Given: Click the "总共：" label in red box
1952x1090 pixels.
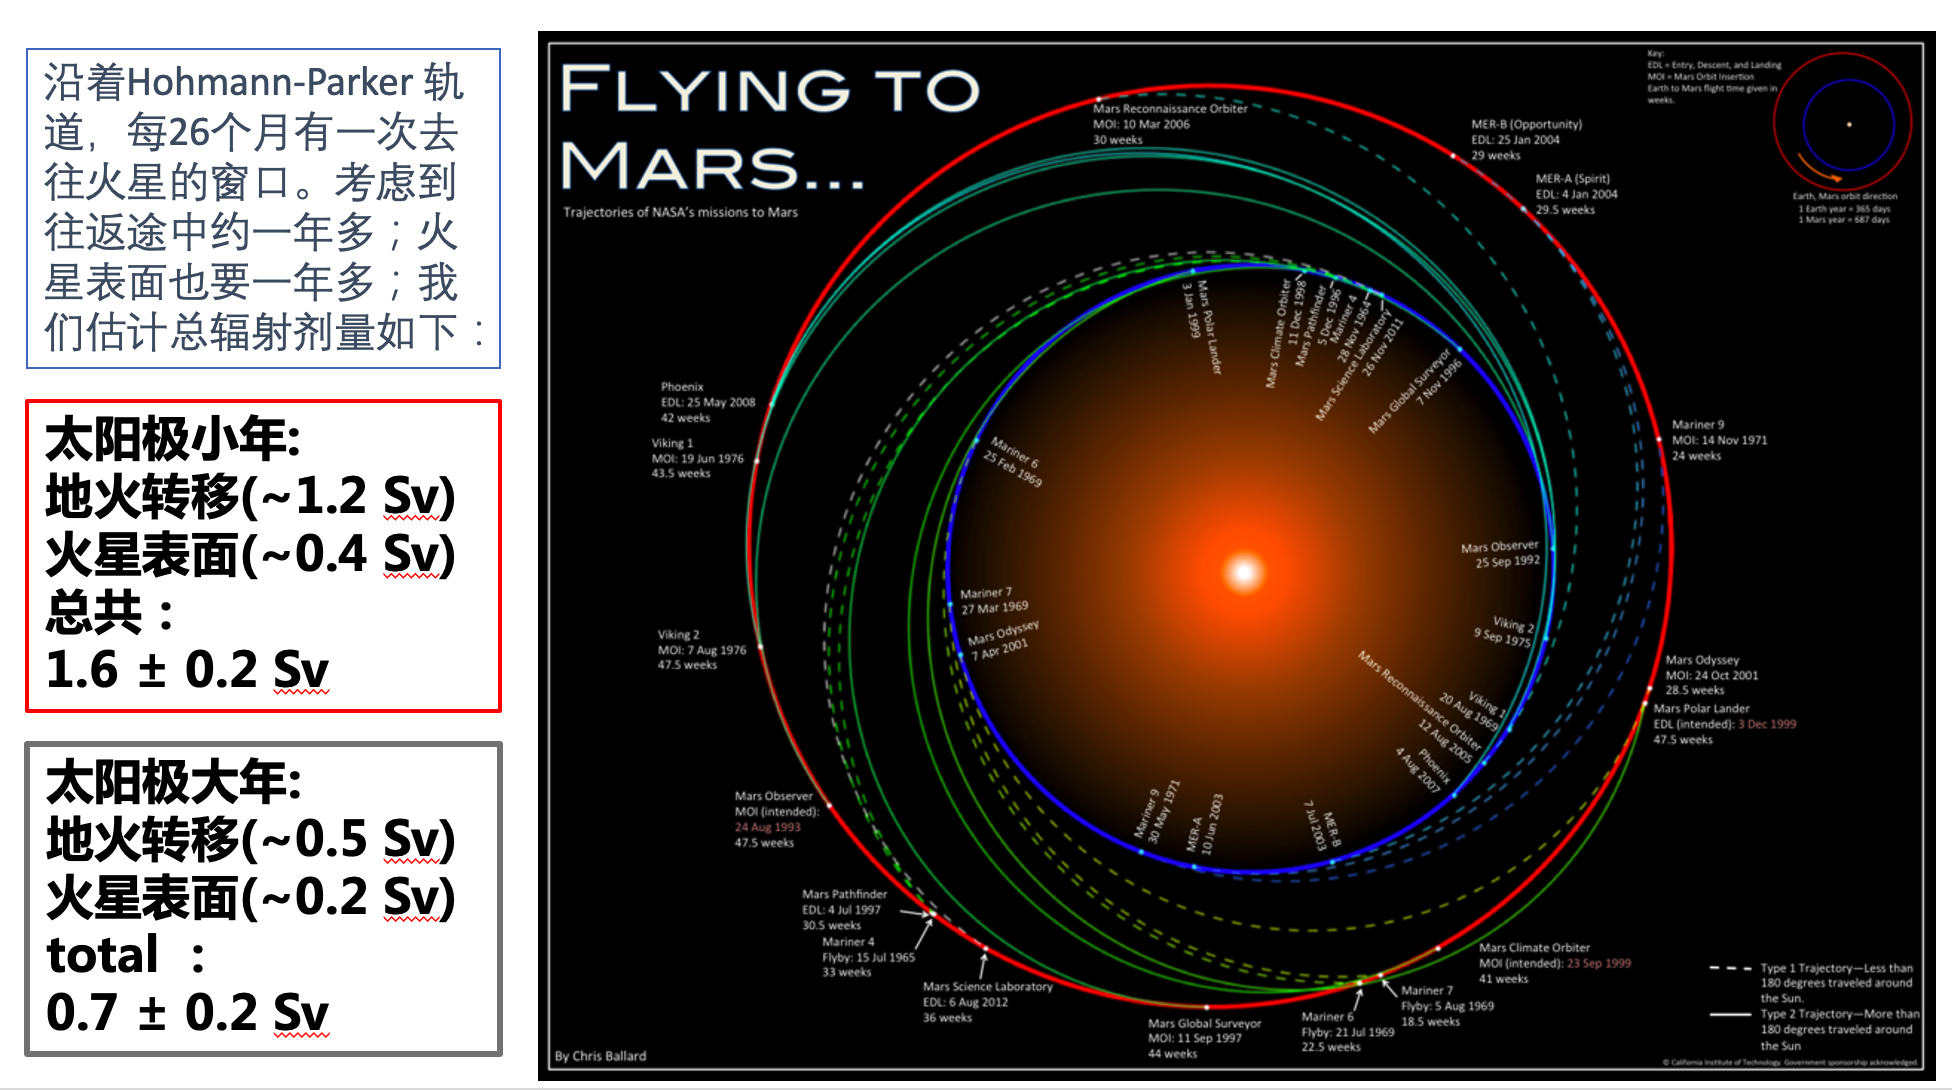Looking at the screenshot, I should [110, 612].
